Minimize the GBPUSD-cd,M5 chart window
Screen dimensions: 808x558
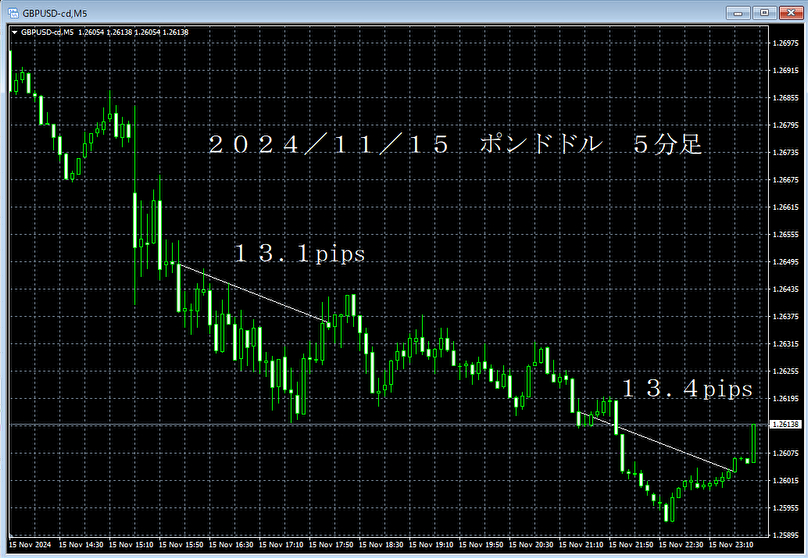(x=738, y=12)
